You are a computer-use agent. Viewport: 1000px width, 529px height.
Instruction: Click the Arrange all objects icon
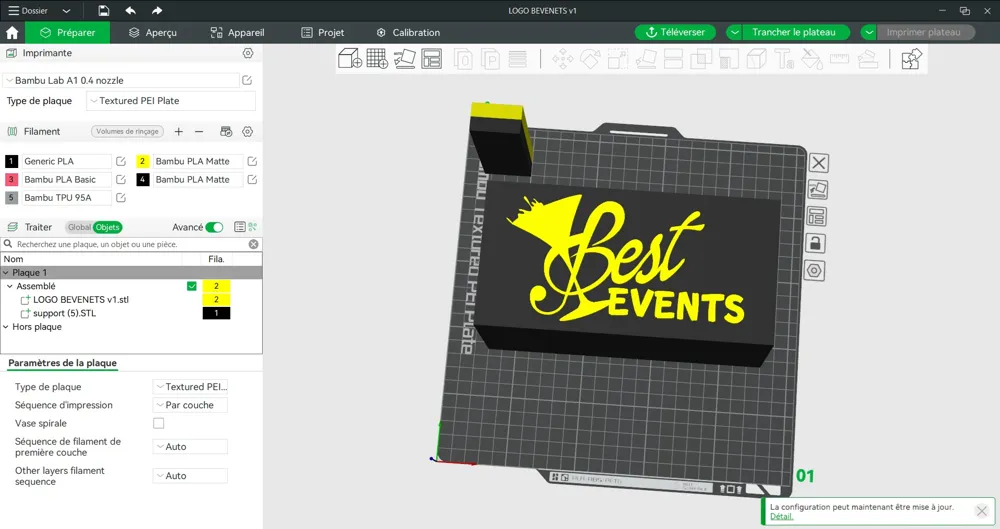[x=432, y=59]
